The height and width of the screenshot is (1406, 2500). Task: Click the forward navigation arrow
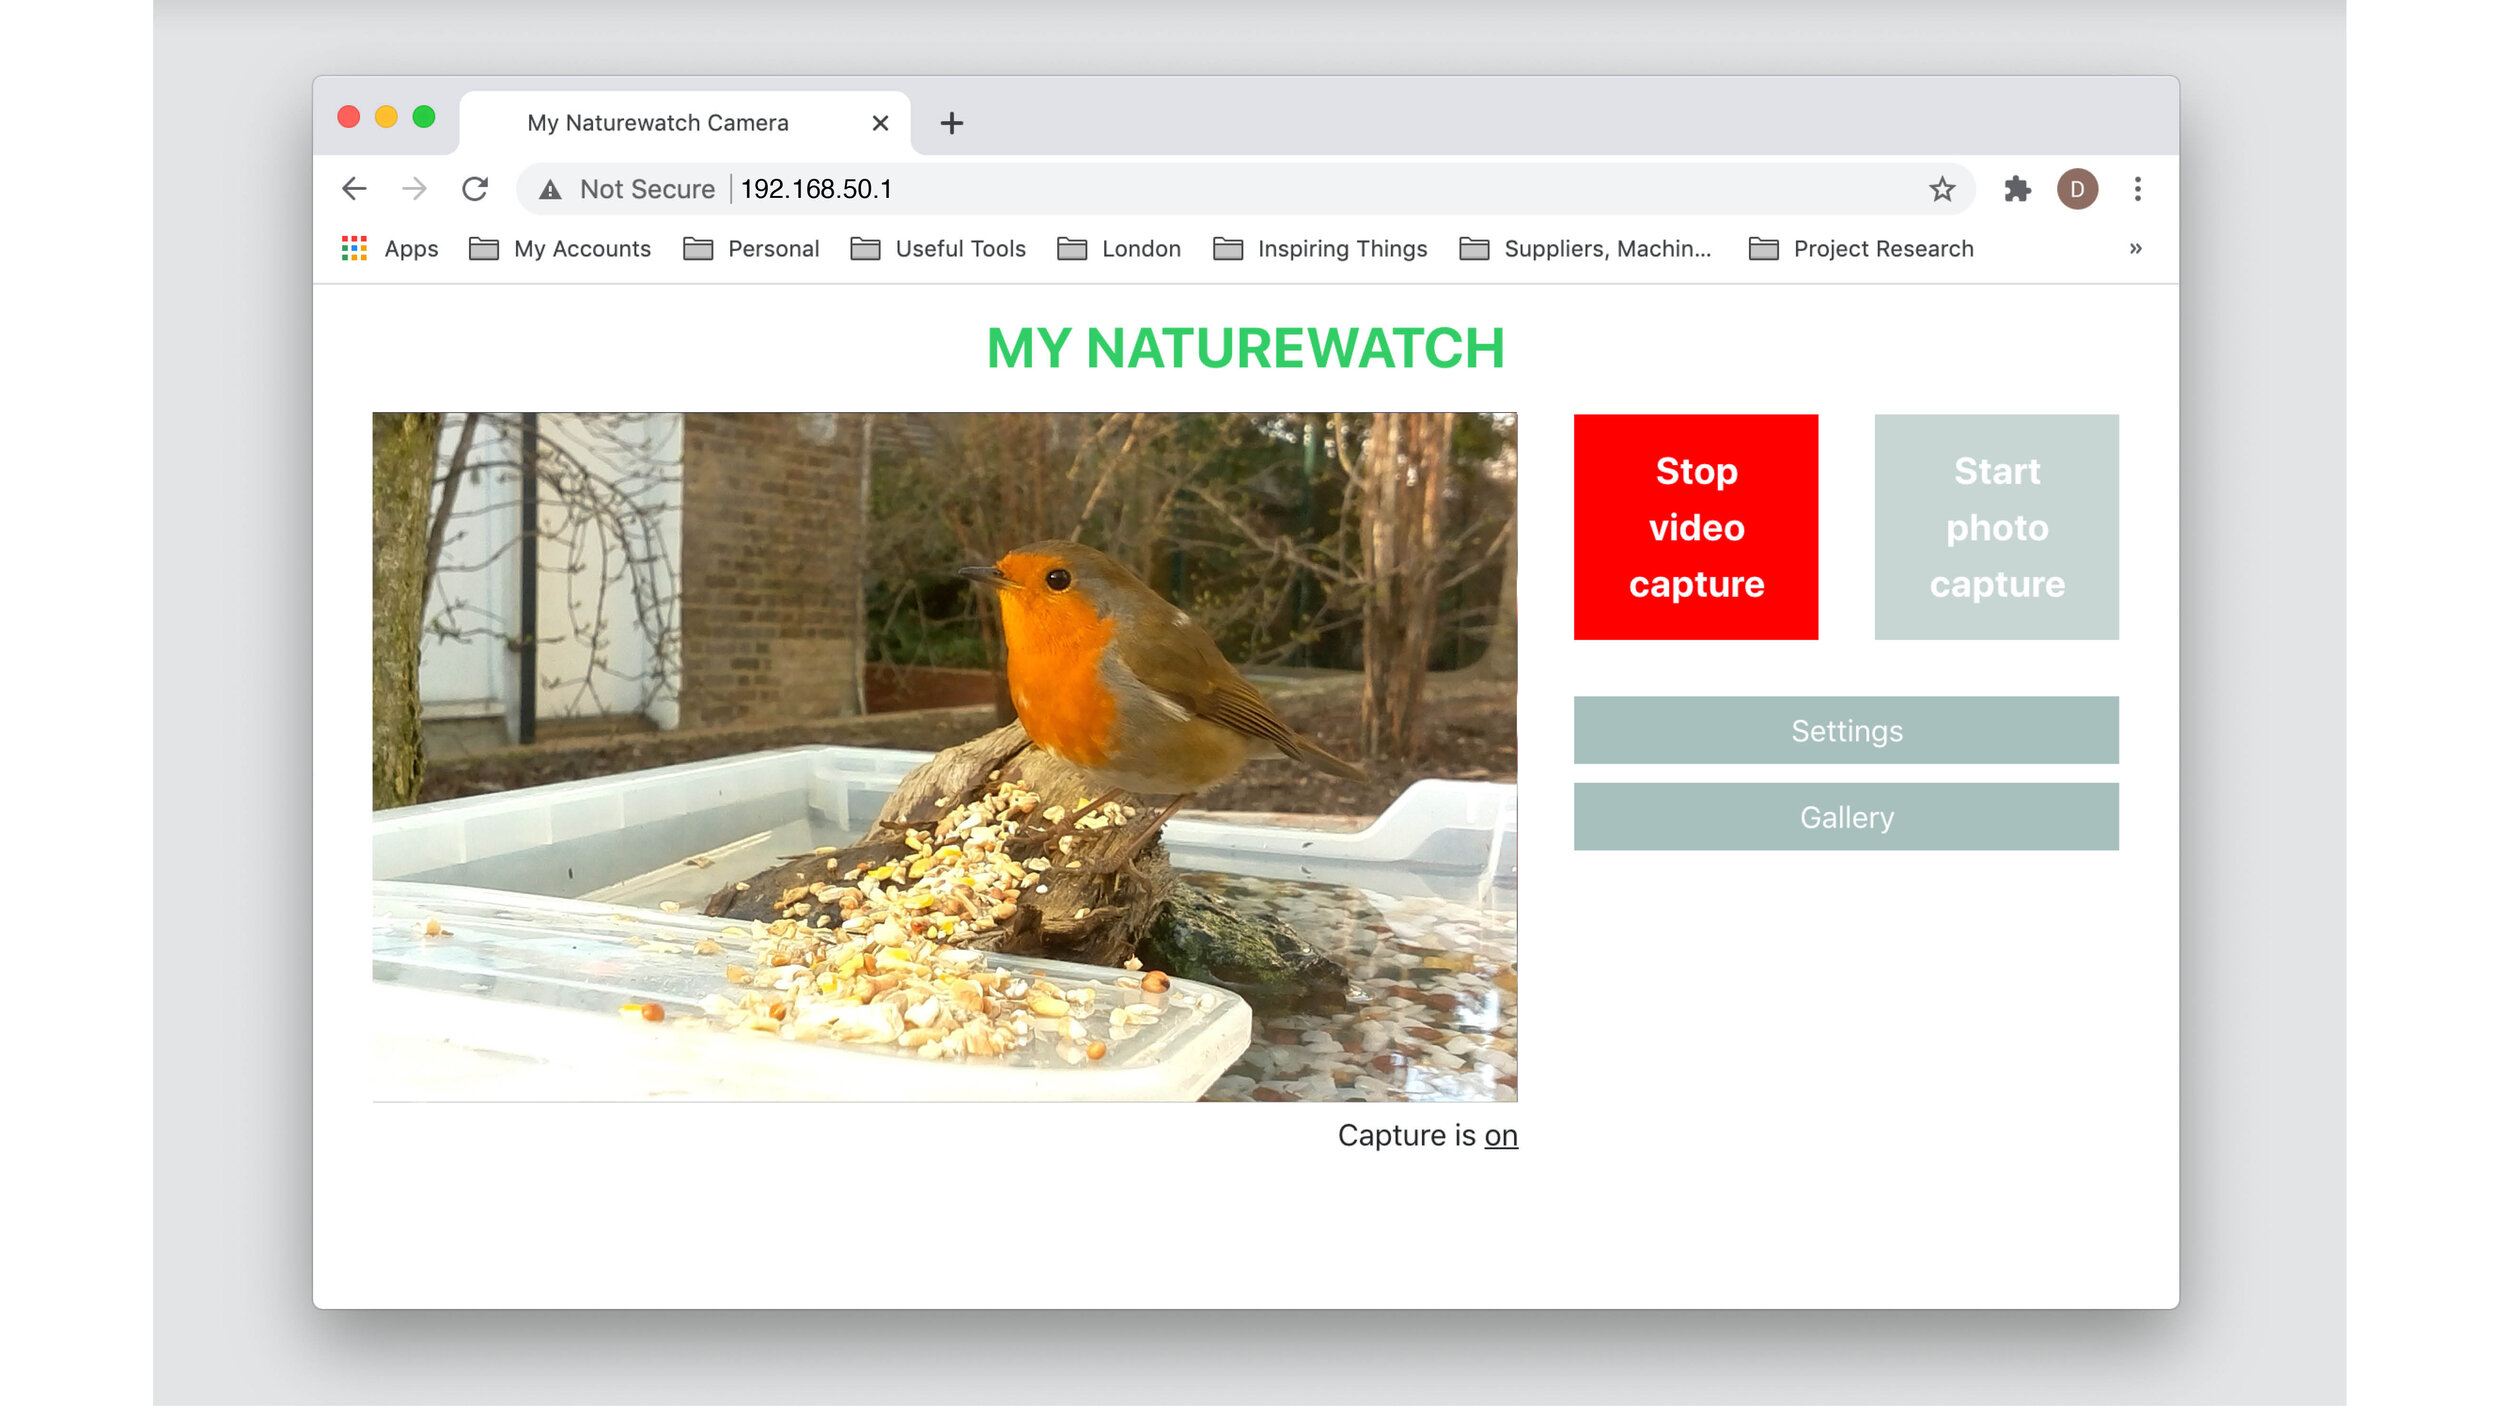[x=414, y=187]
